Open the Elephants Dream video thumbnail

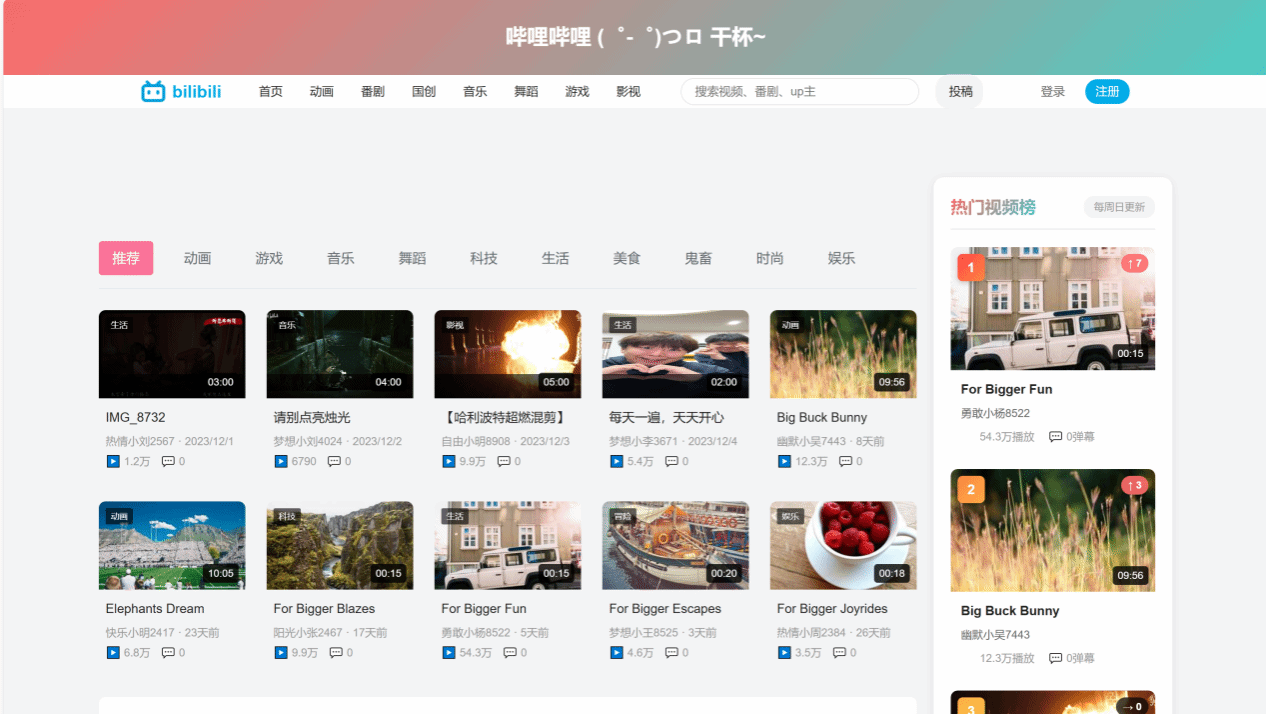(x=172, y=545)
